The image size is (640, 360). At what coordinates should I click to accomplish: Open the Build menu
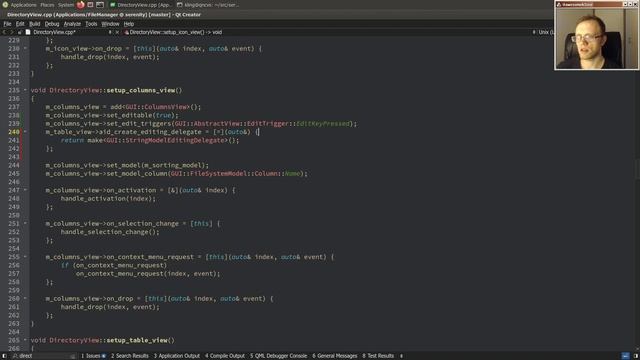[x=35, y=24]
